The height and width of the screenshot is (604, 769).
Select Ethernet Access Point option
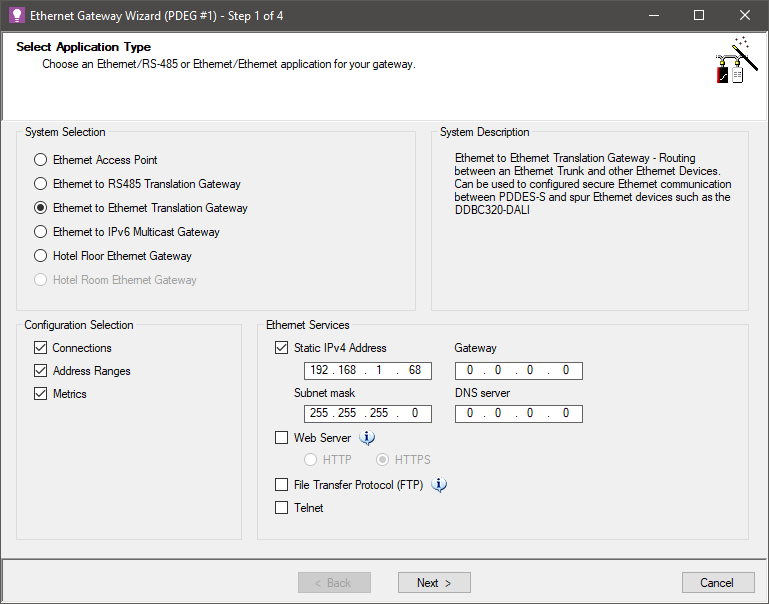(41, 160)
